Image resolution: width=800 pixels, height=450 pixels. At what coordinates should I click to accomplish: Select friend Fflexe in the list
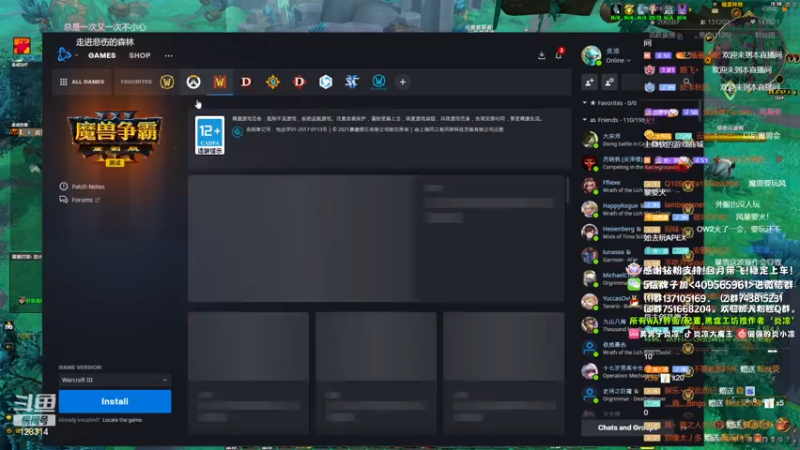612,186
